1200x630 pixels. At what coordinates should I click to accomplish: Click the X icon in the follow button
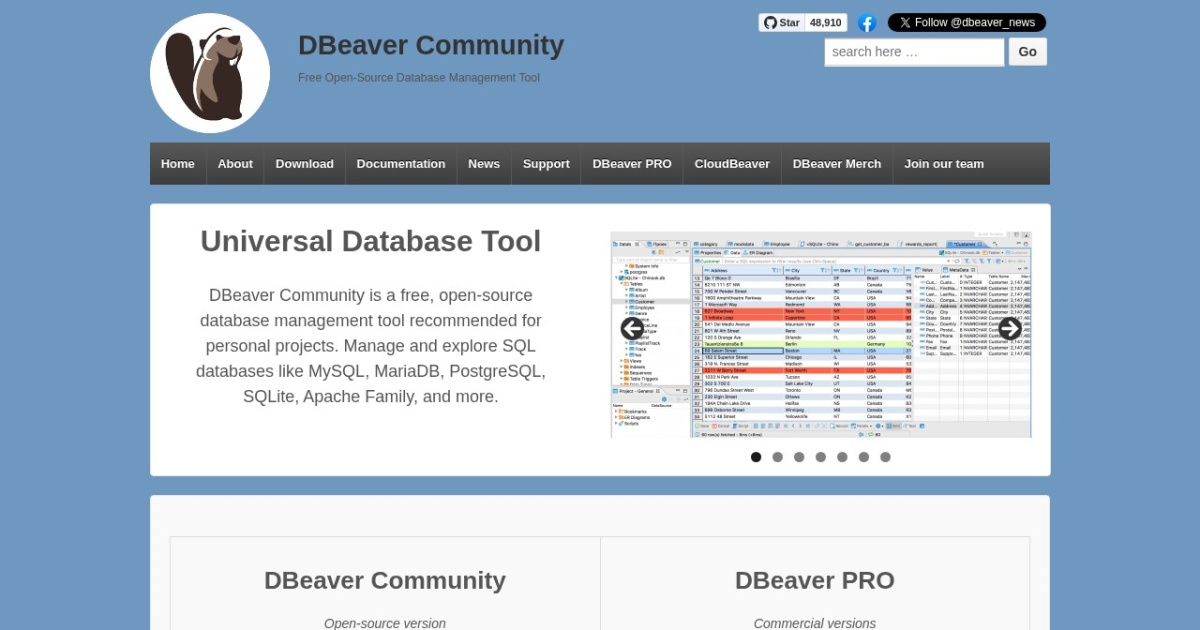point(903,21)
